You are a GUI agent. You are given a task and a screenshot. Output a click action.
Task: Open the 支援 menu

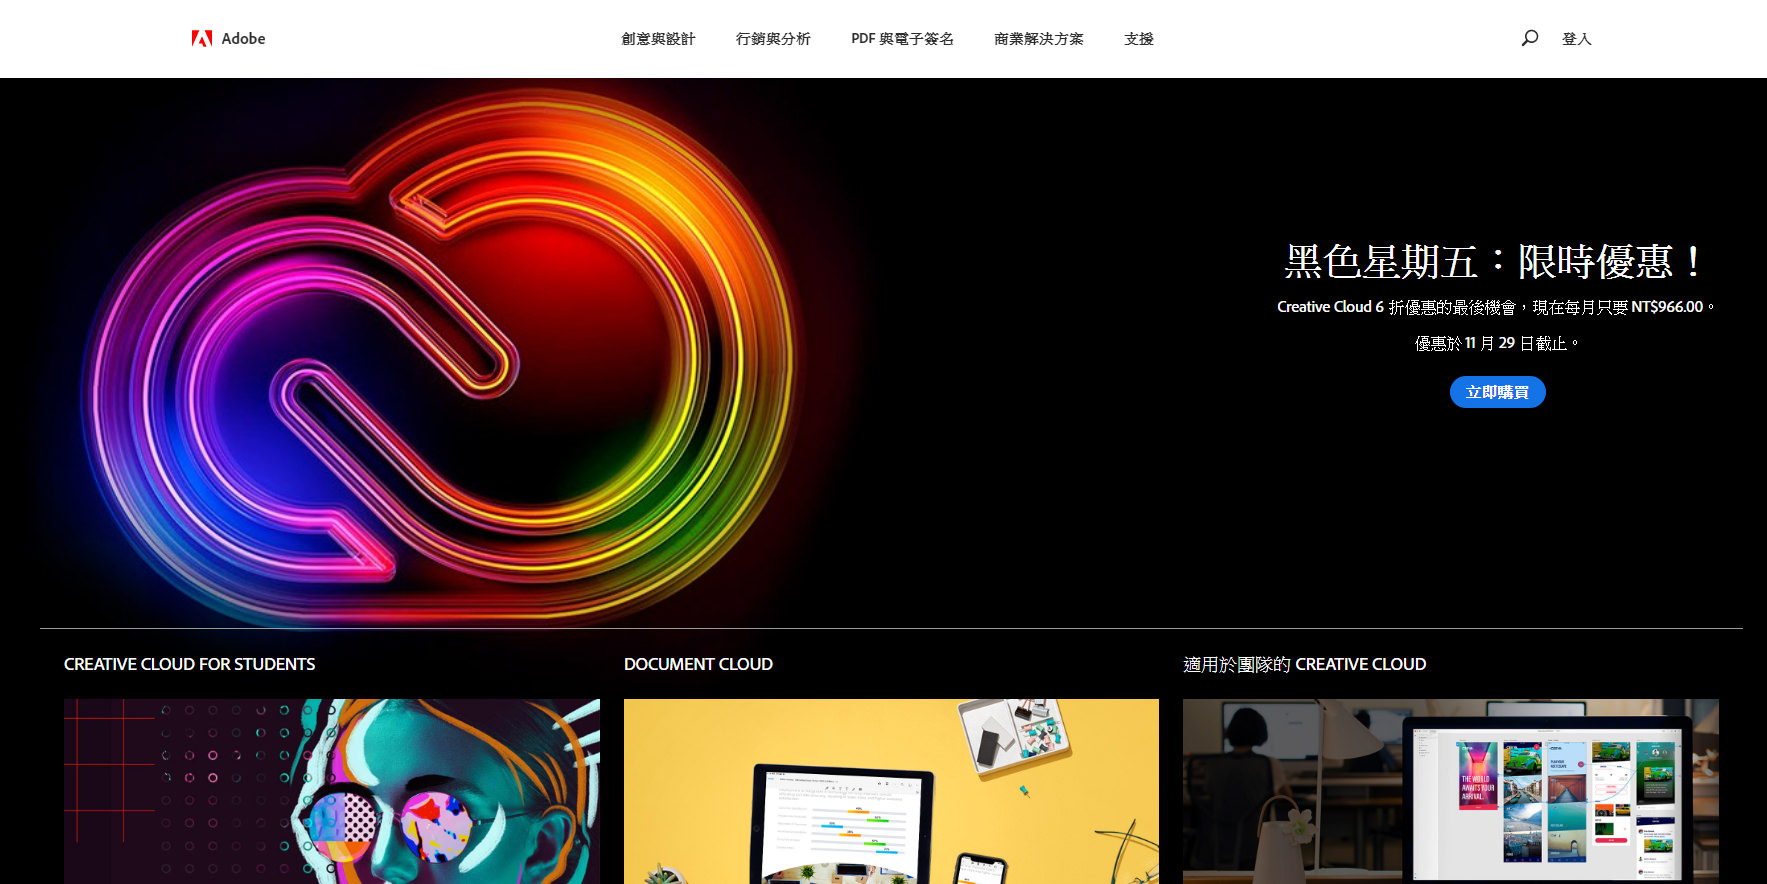click(1139, 39)
